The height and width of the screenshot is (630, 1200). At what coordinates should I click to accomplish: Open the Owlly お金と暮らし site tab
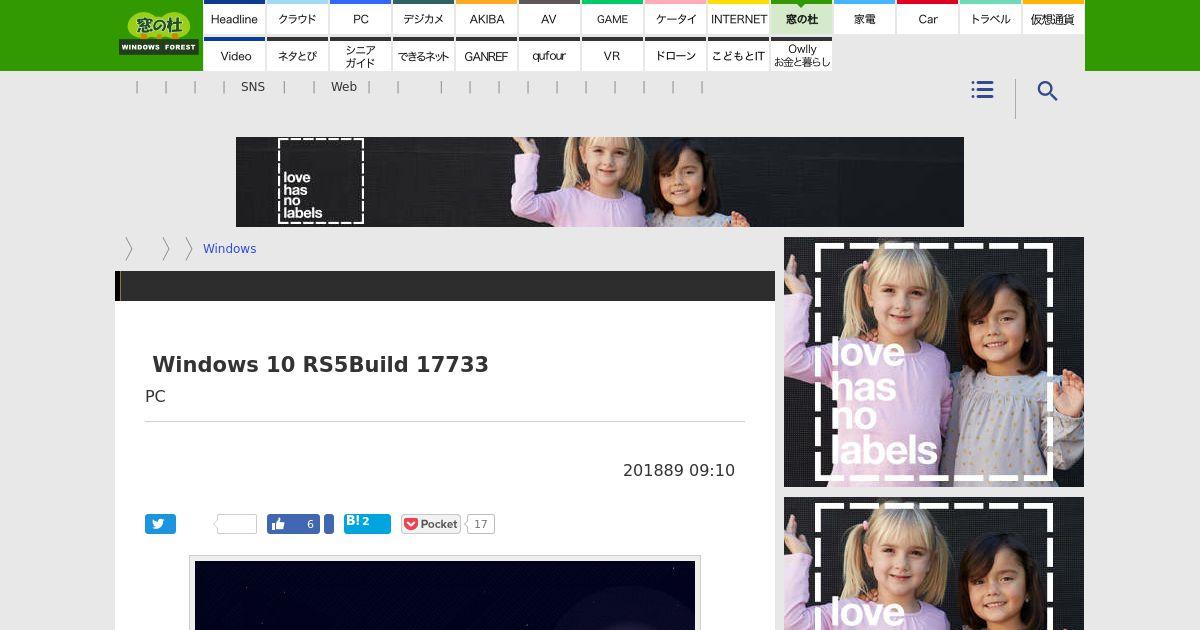point(801,55)
